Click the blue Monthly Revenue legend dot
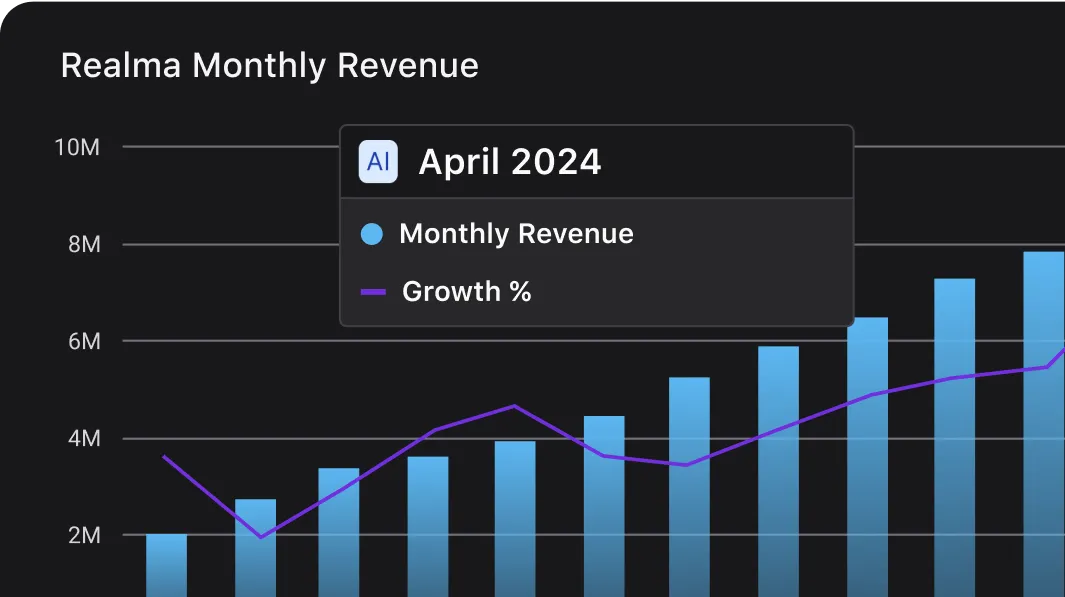1065x597 pixels. point(371,234)
